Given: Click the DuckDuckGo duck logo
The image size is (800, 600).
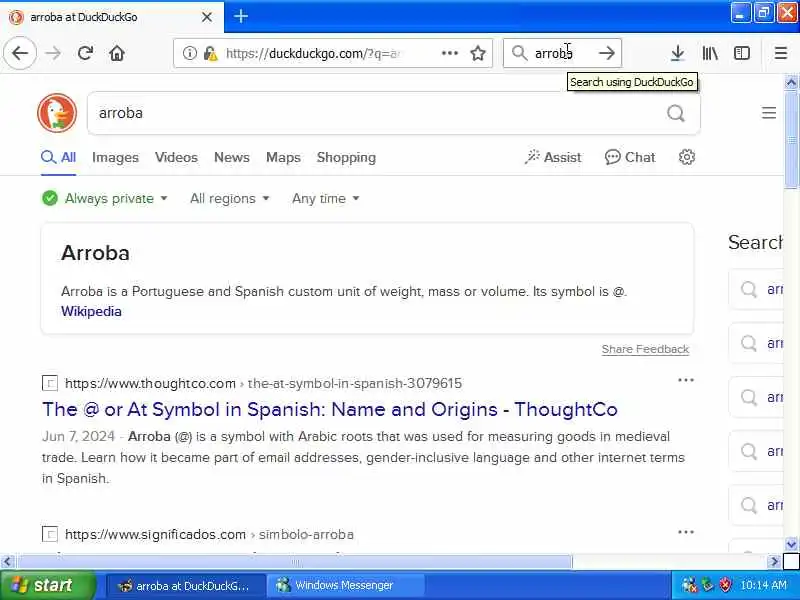Looking at the screenshot, I should pos(57,113).
